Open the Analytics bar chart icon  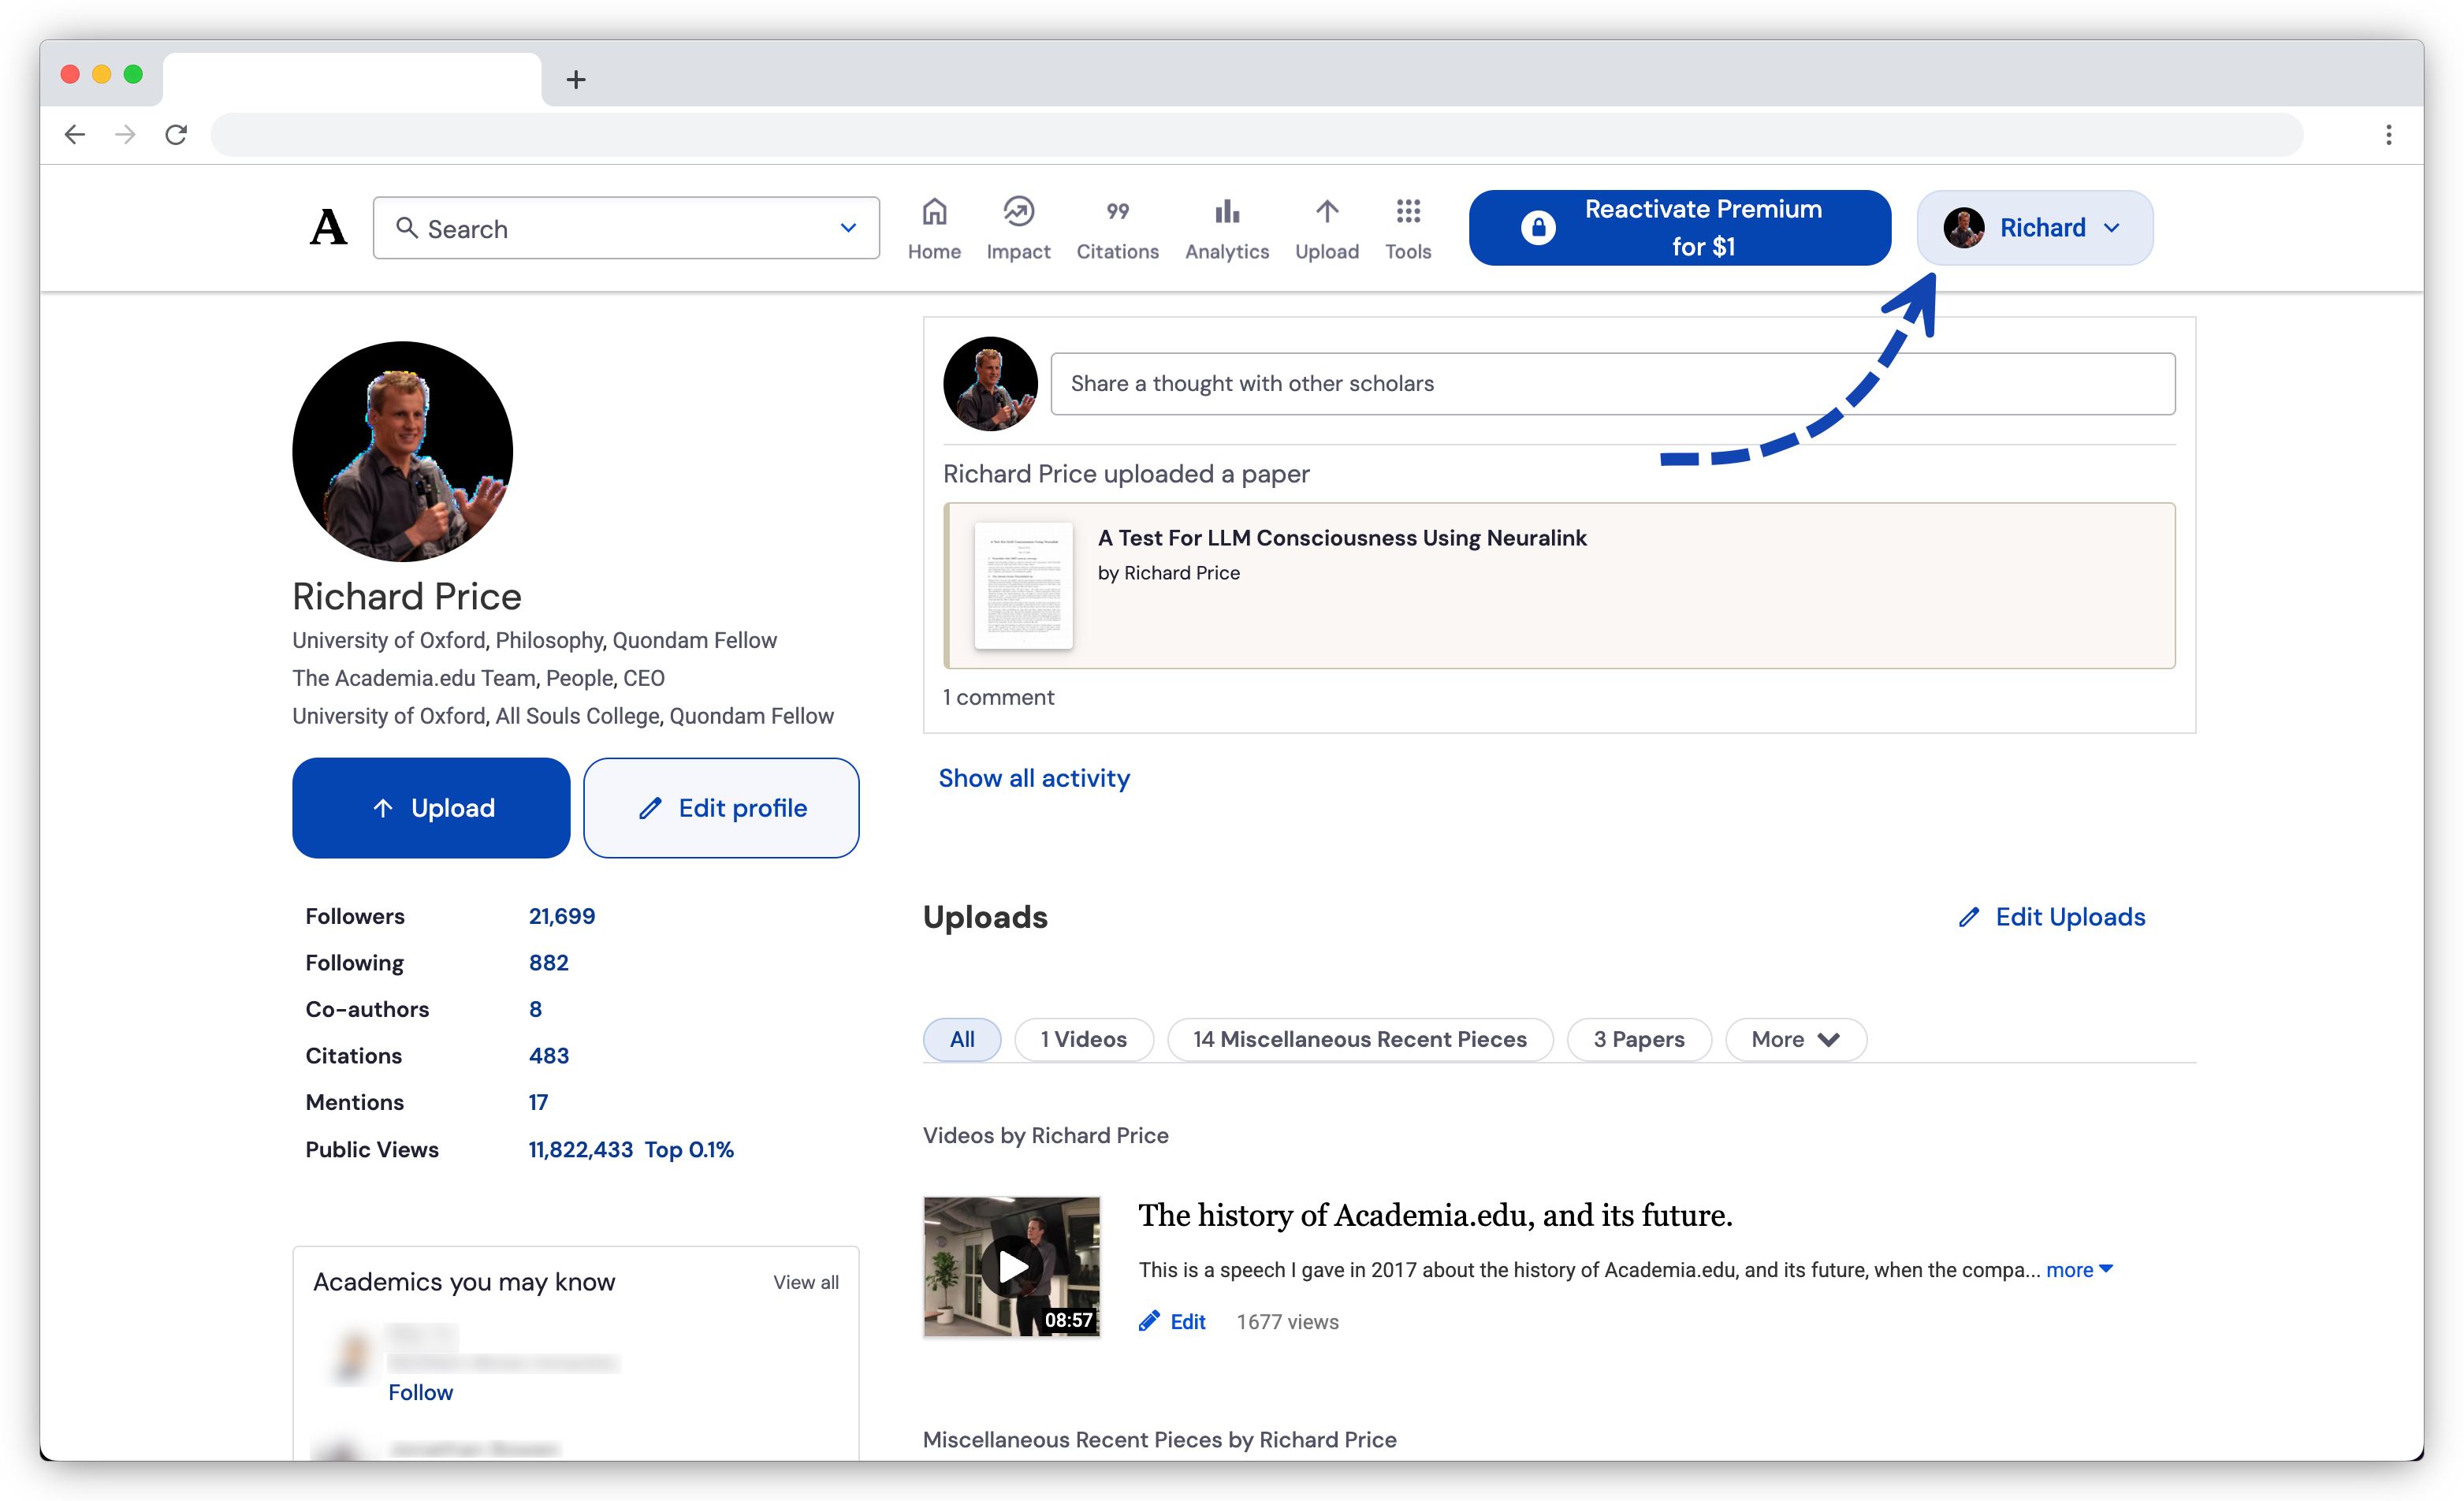tap(1226, 212)
